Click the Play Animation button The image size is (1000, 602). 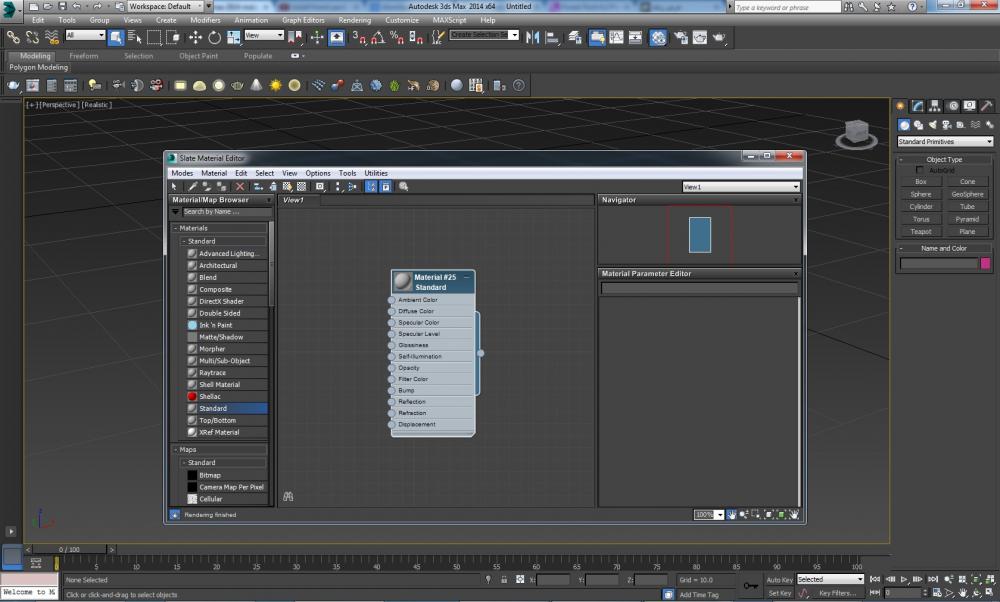click(904, 579)
